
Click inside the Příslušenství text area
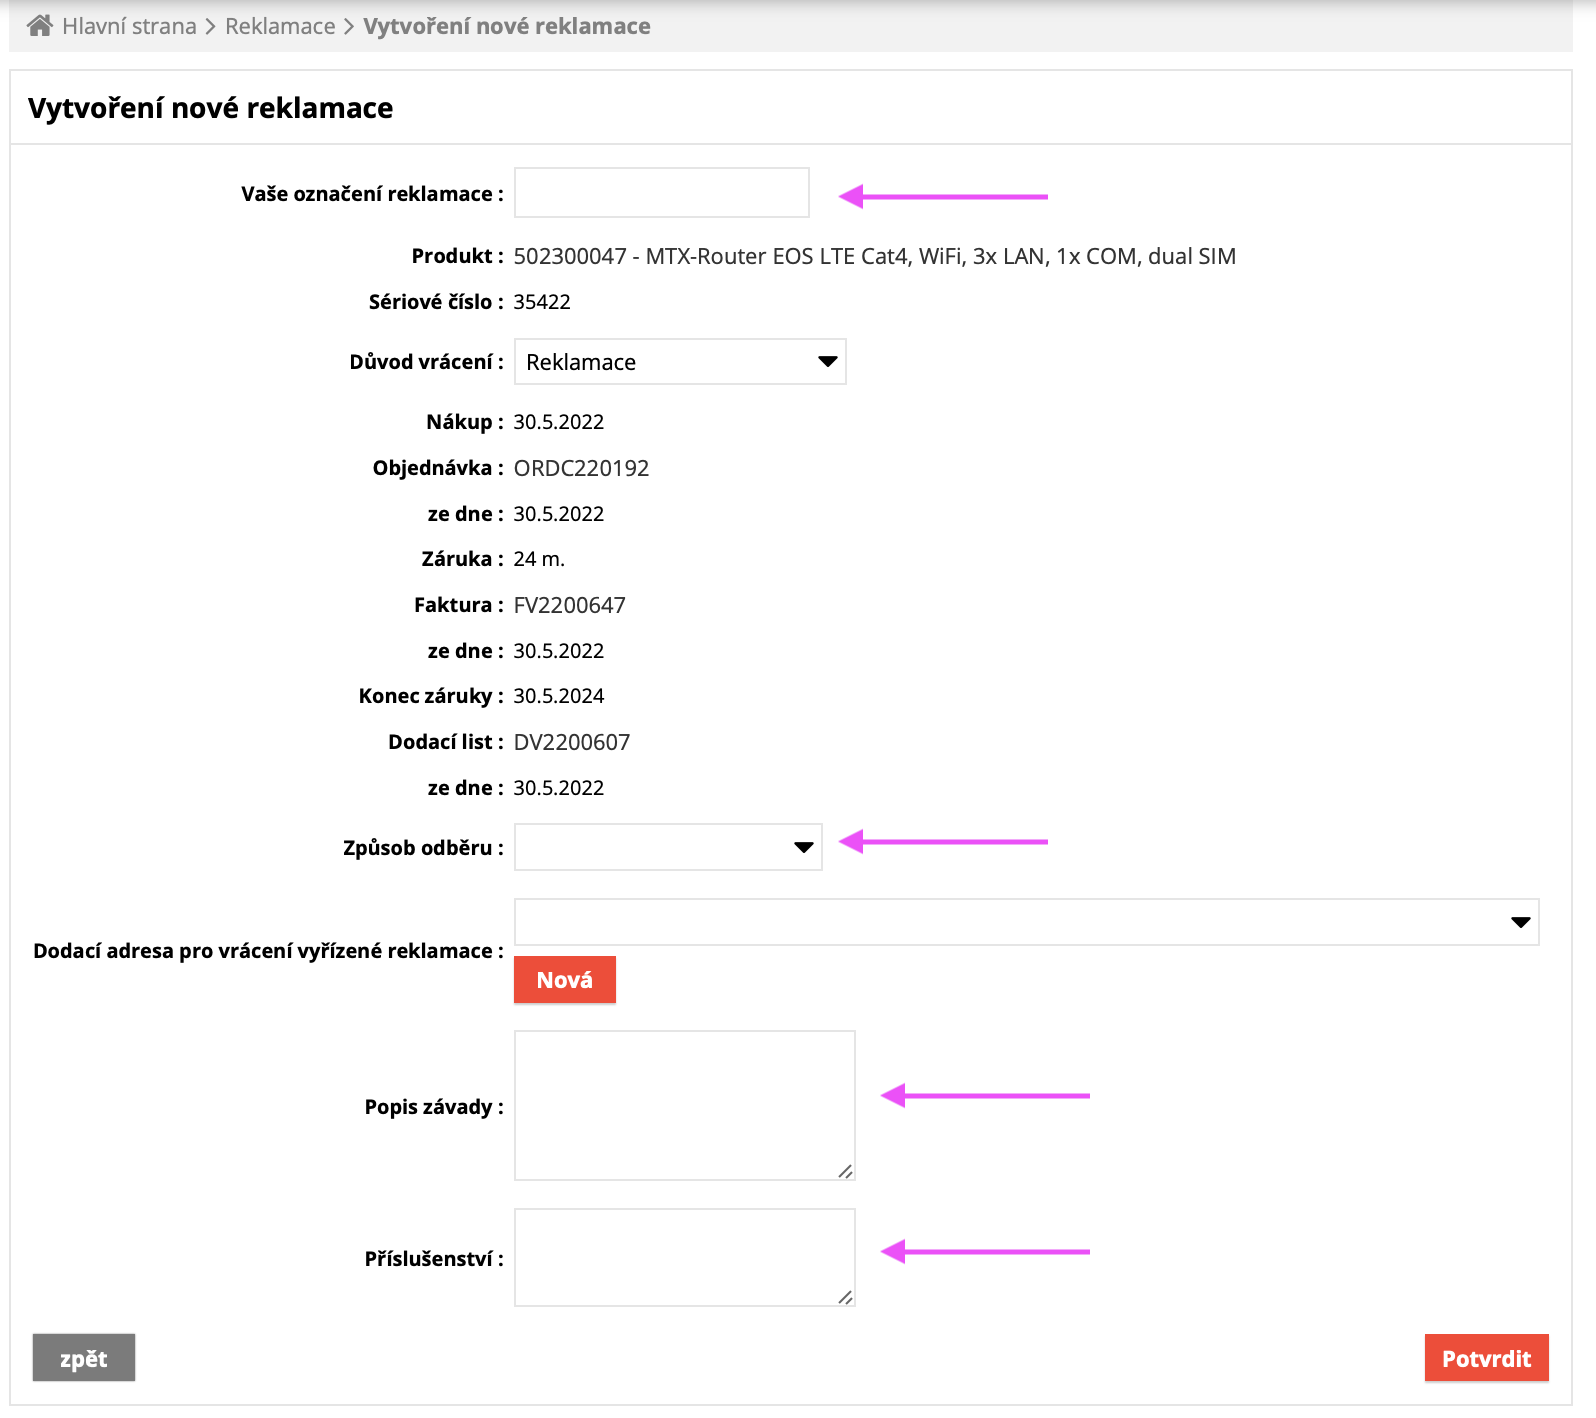684,1257
